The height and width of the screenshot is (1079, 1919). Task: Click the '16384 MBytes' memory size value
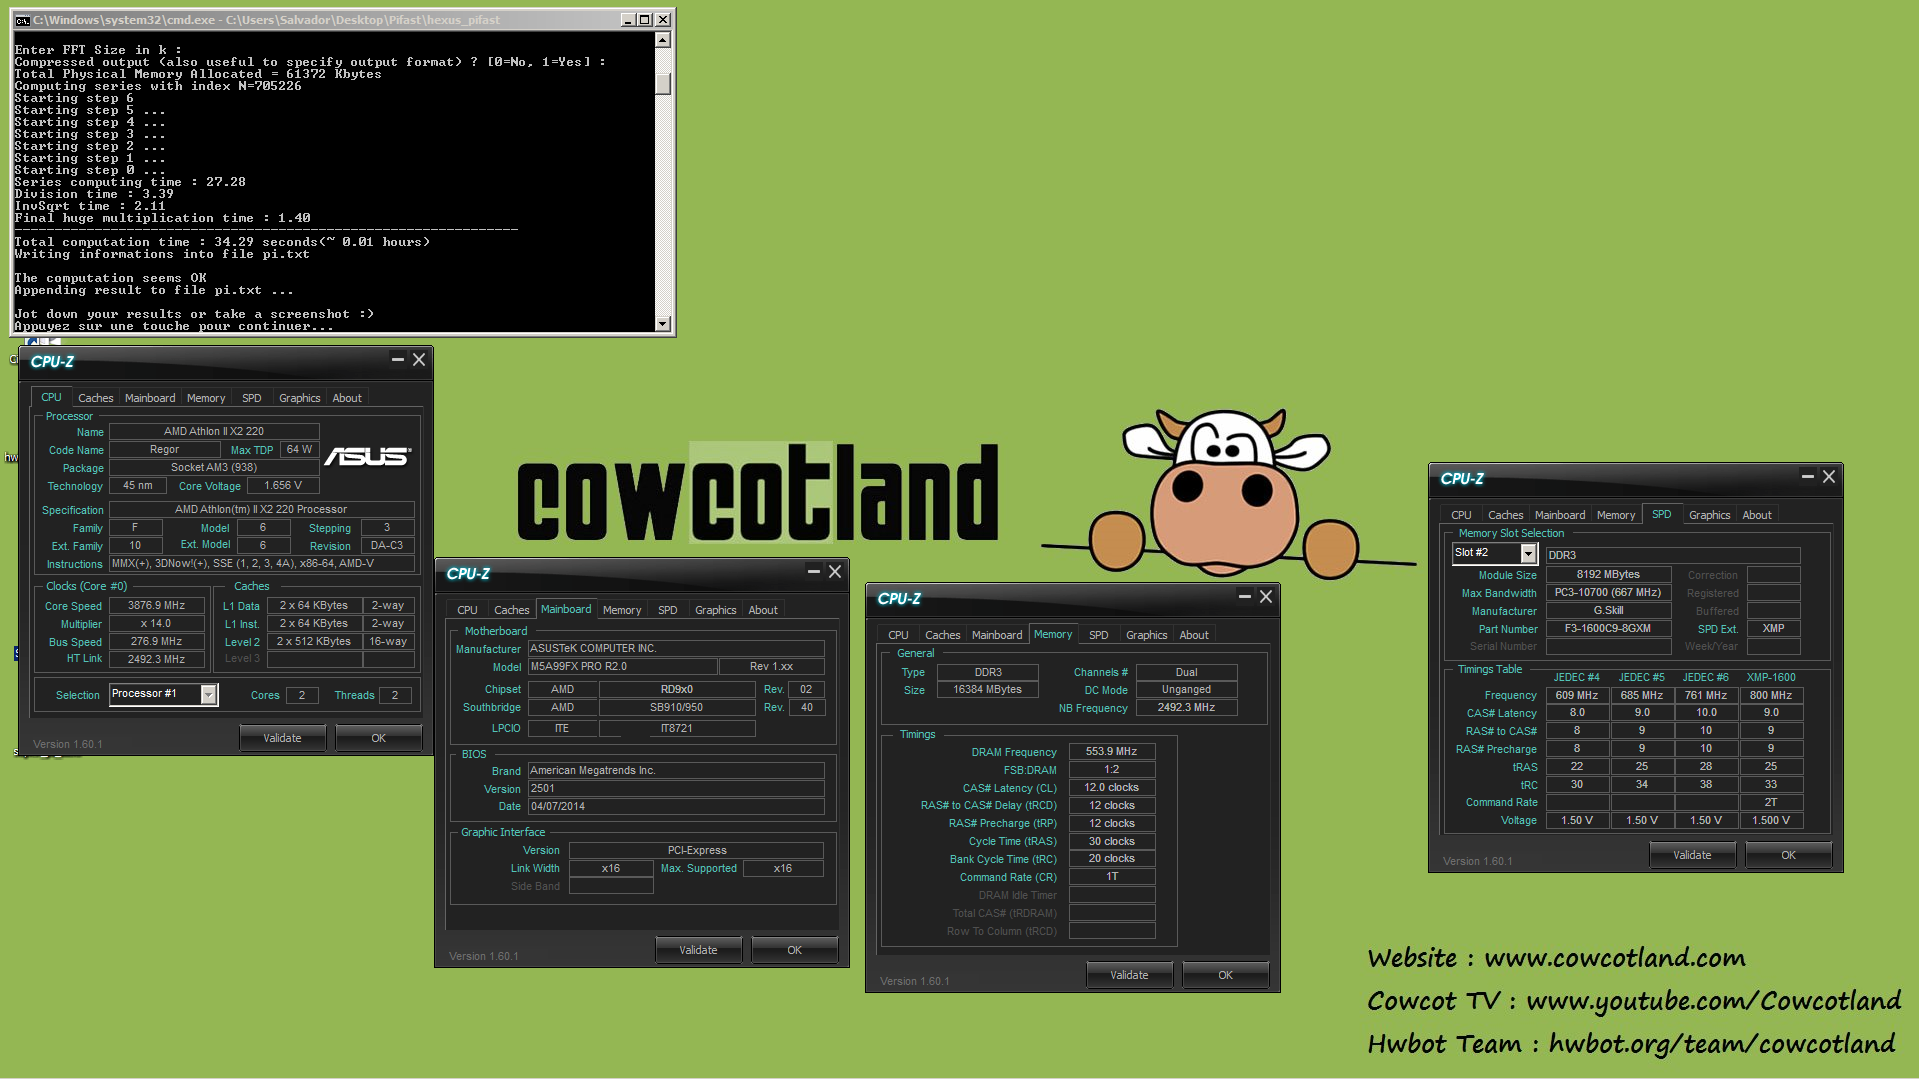click(x=988, y=690)
